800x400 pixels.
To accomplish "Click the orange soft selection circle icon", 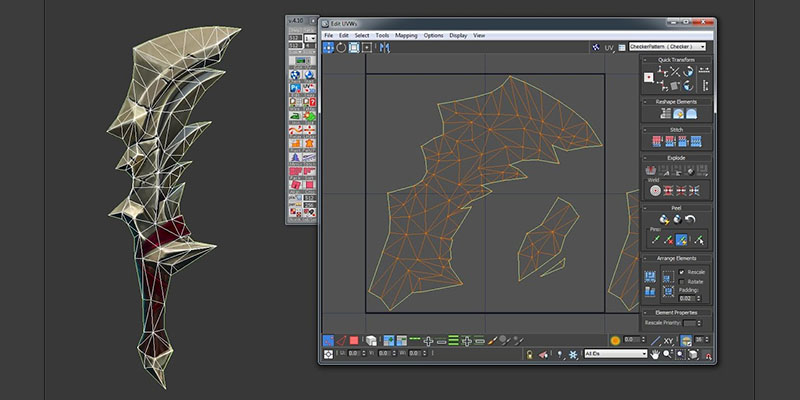I will [615, 340].
